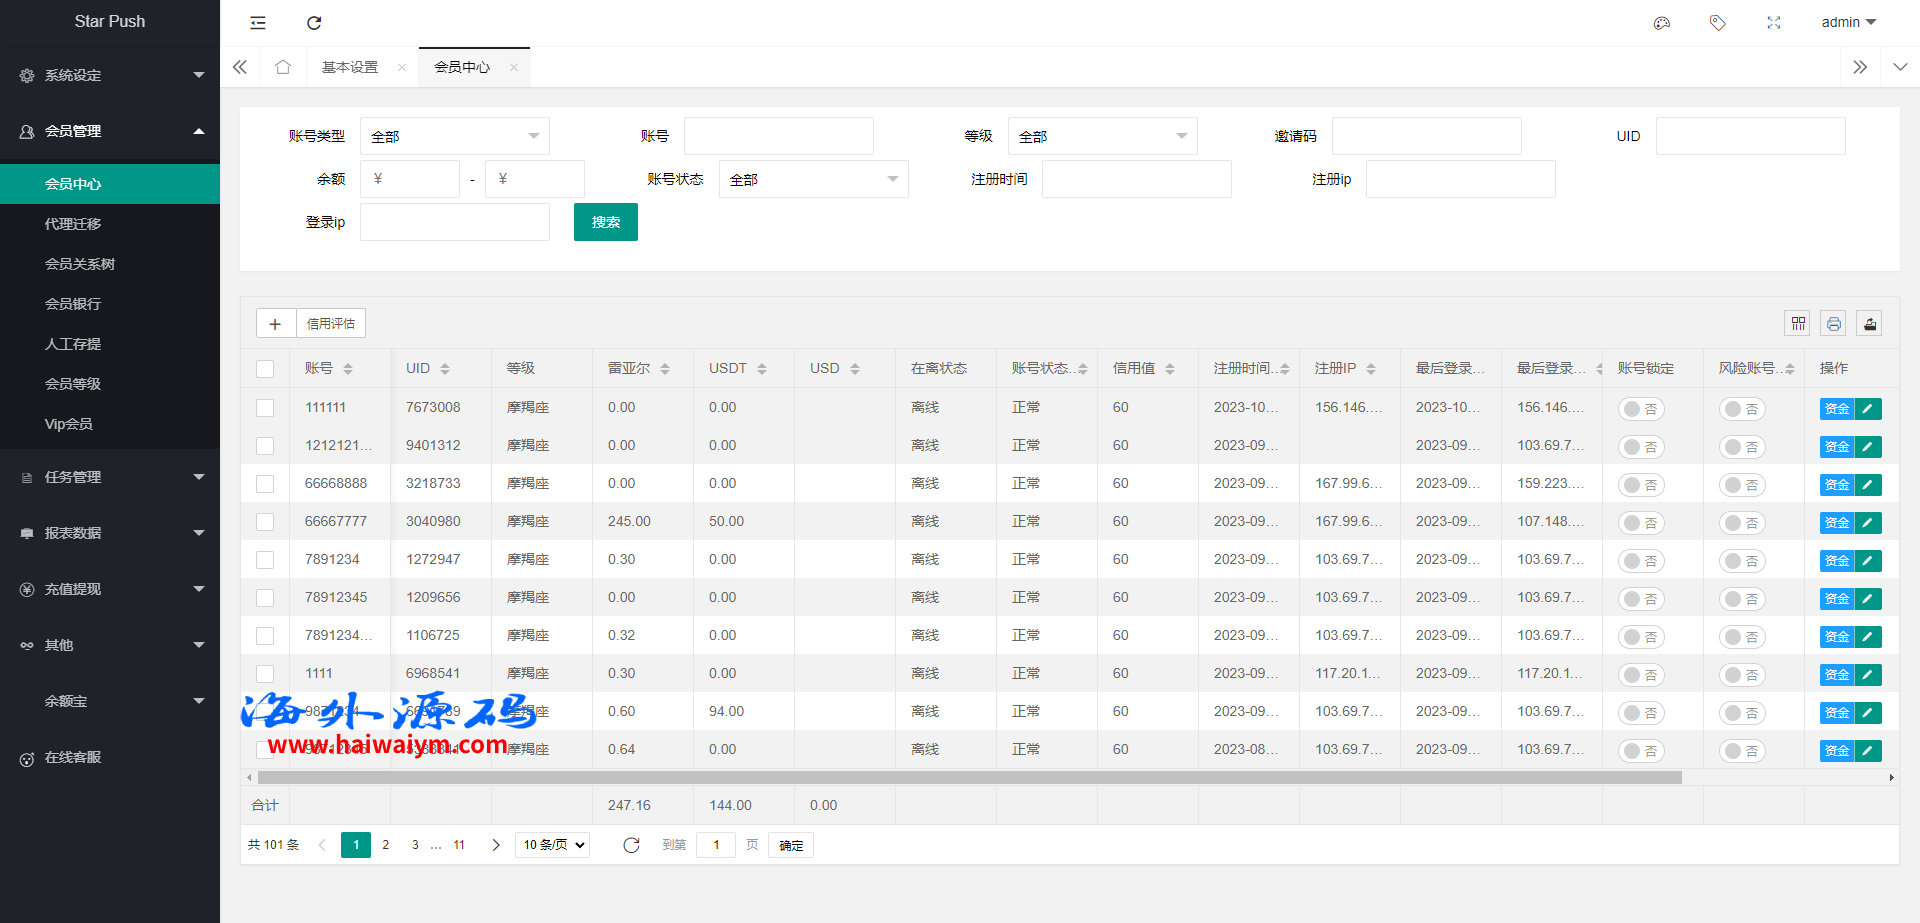Toggle the sidebar collapse icon
This screenshot has height=923, width=1920.
258,23
